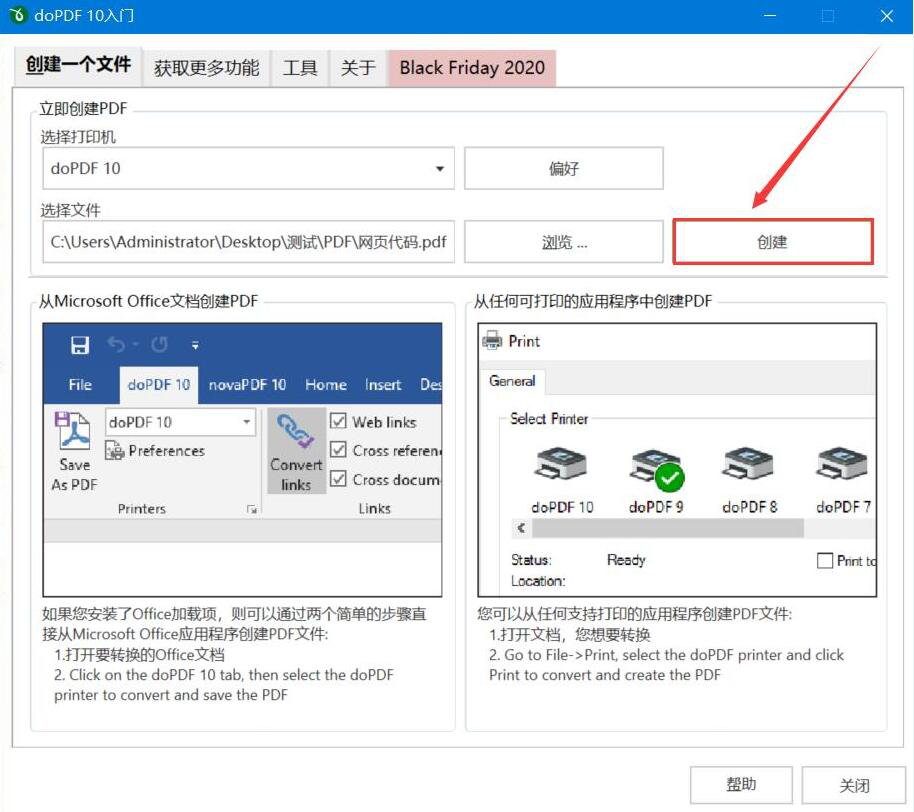Click the '1.打开文档，您想要转换' step text
Viewport: 914px width, 812px height.
570,634
